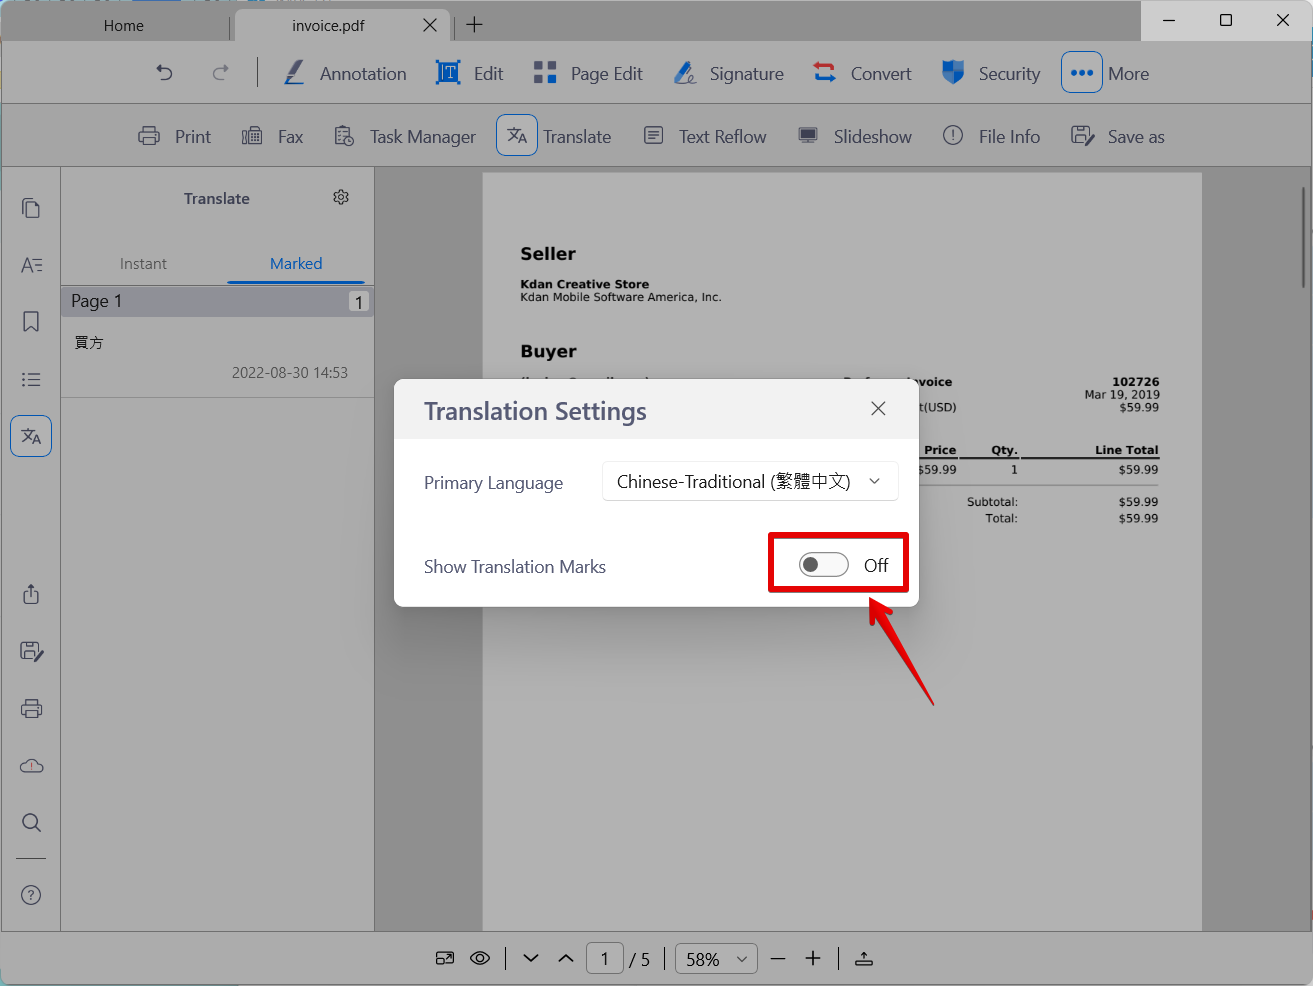The image size is (1313, 986).
Task: Open Page Edit tools
Action: [588, 73]
